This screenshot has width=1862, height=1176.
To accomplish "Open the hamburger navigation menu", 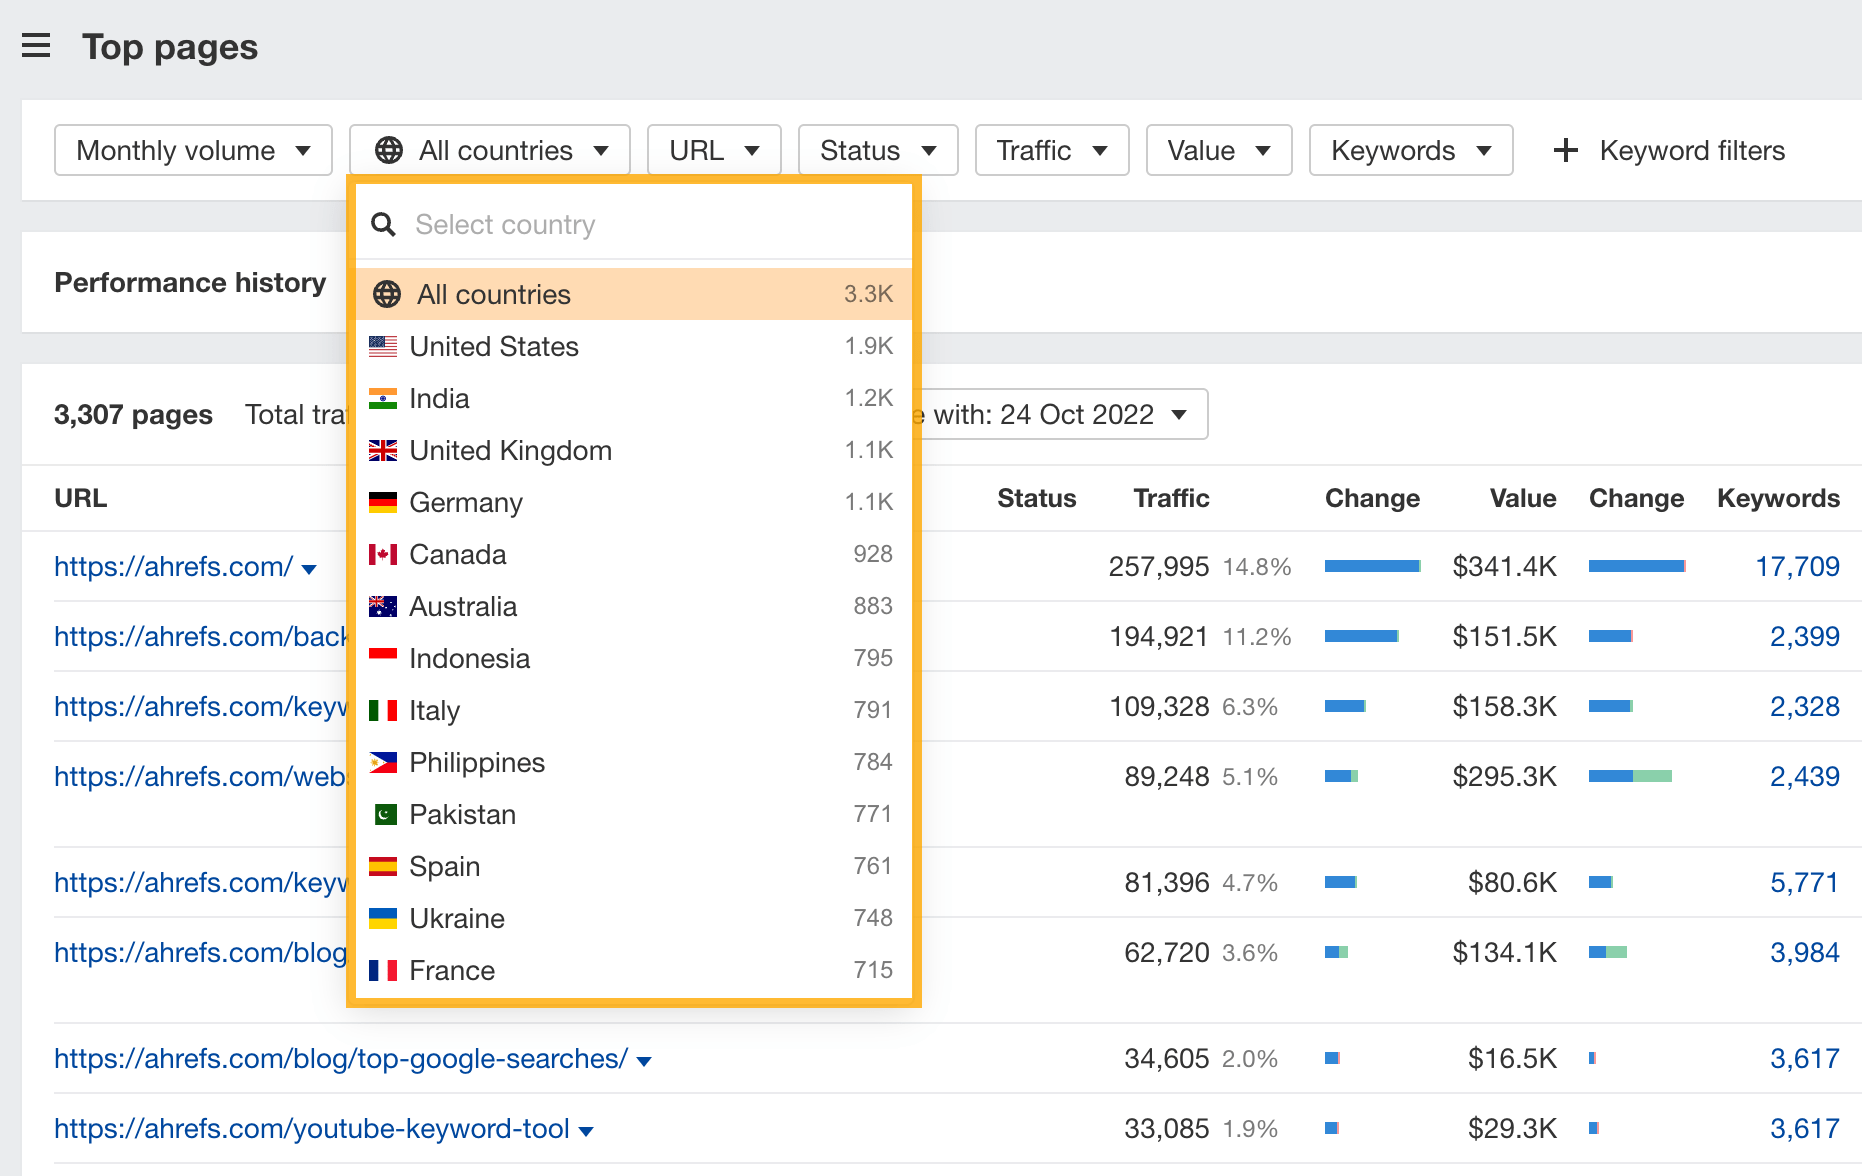I will pos(36,45).
